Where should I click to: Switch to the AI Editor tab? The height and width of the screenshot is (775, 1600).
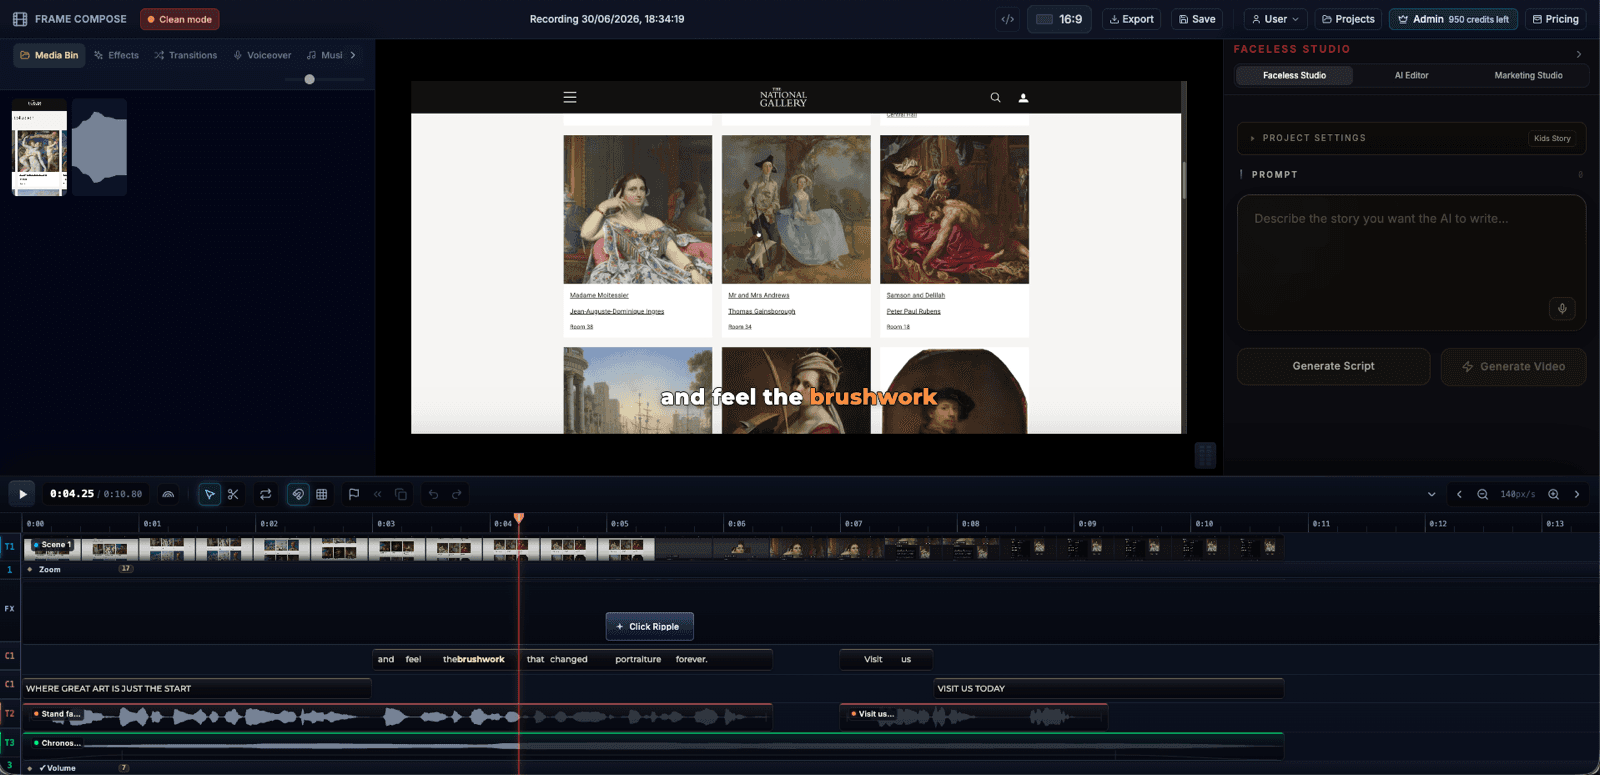pos(1411,75)
